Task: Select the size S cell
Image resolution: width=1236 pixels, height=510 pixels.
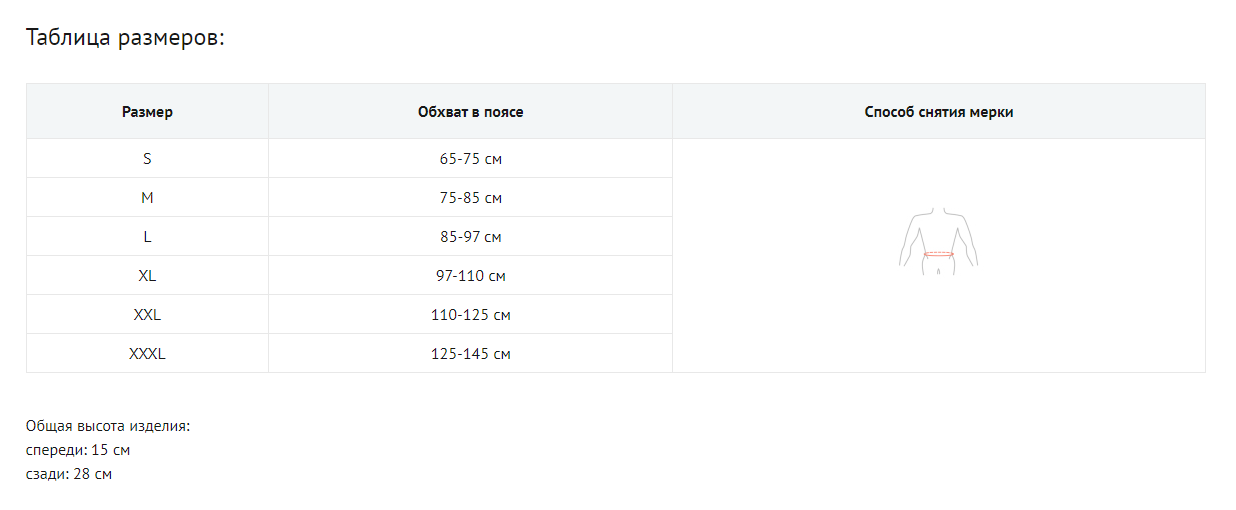Action: click(147, 159)
